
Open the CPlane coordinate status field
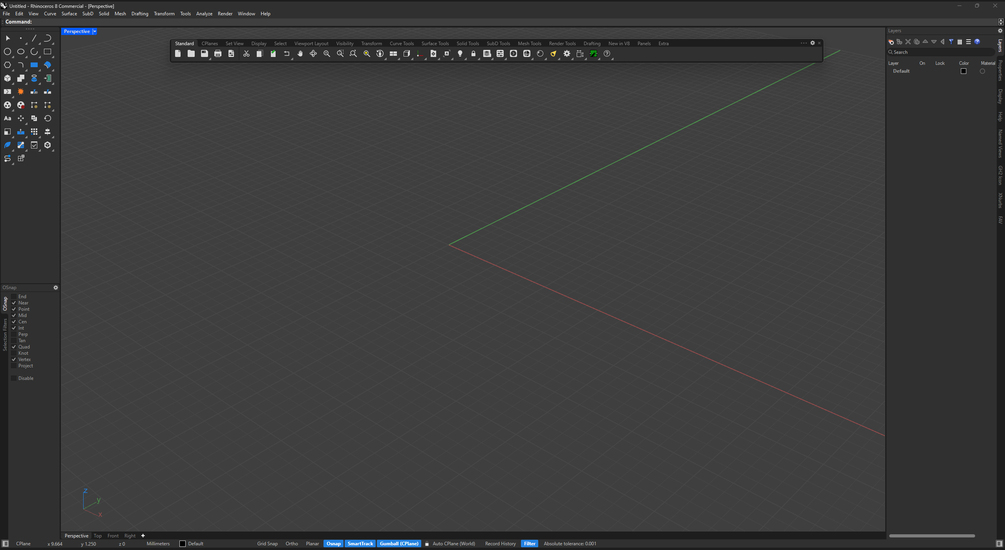(x=23, y=544)
